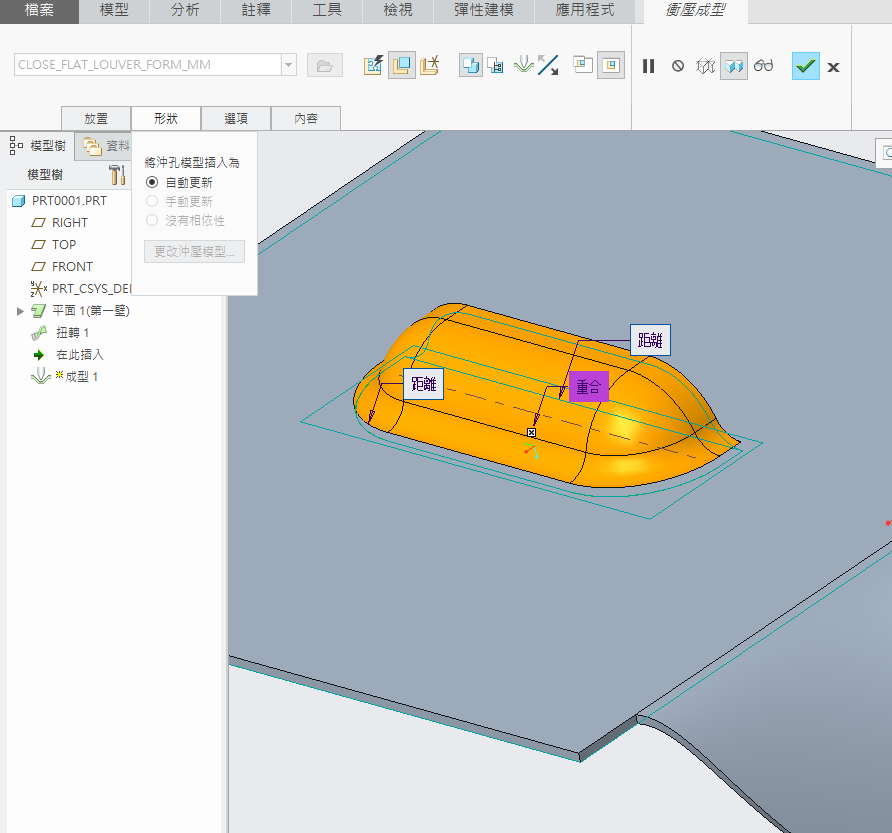Click the hammer settings icon in the model tree
Image resolution: width=892 pixels, height=833 pixels.
pos(117,175)
